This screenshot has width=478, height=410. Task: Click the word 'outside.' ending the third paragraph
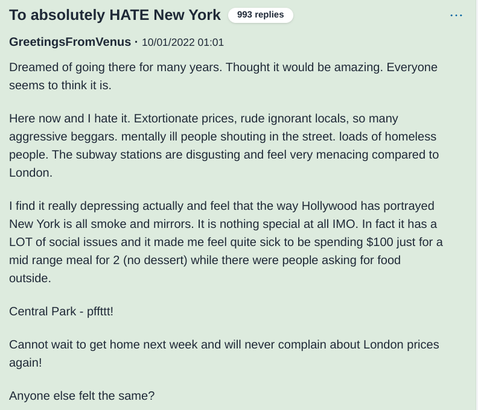pos(30,278)
